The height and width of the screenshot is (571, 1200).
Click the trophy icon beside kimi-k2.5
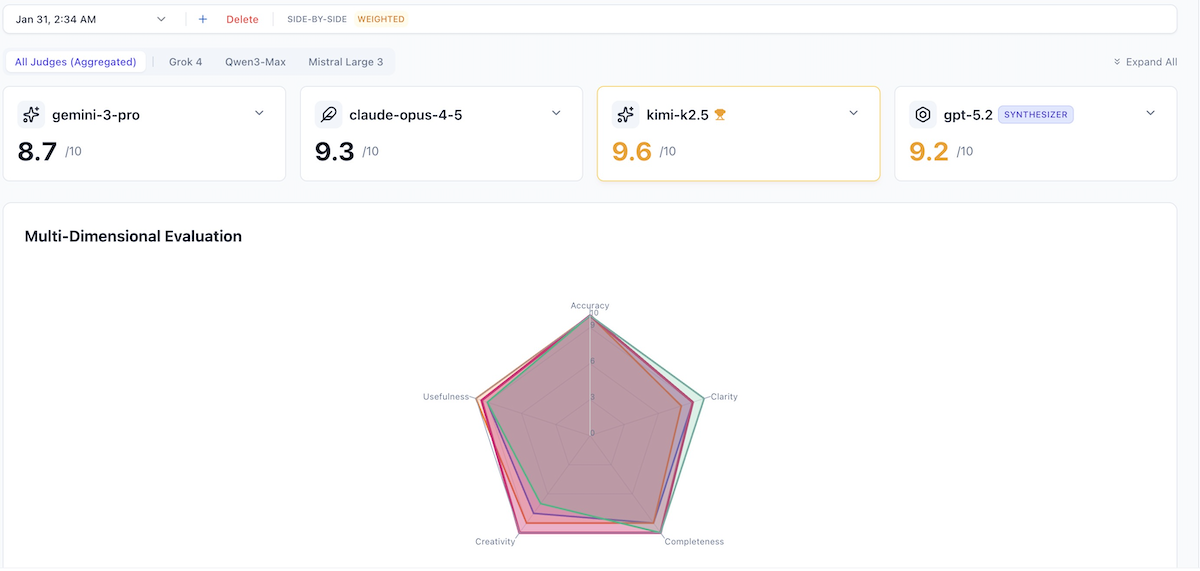(720, 115)
